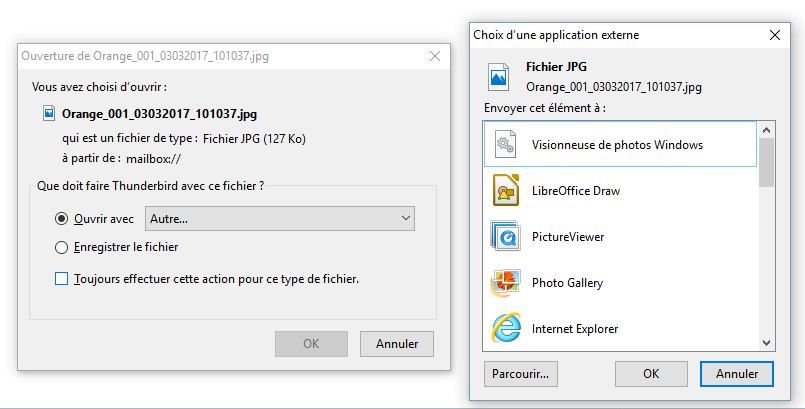Click the Internet Explorer icon

pos(506,328)
